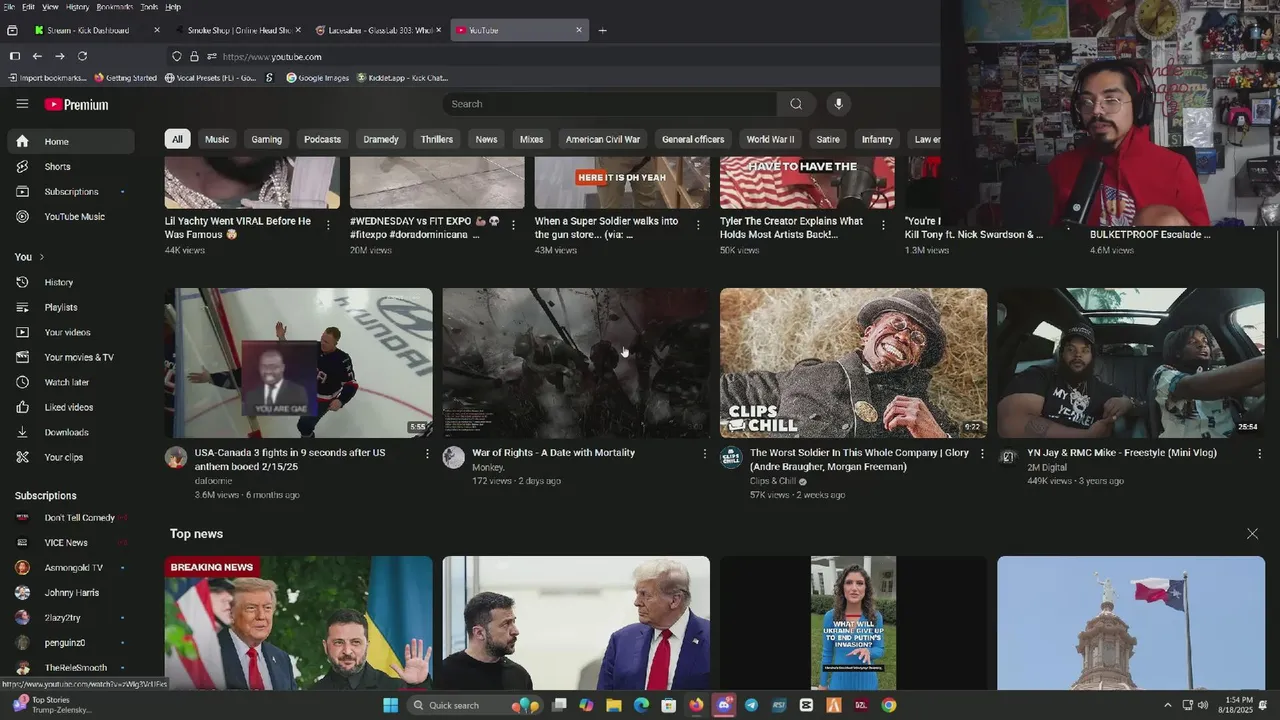This screenshot has width=1280, height=720.
Task: Open Windows Start menu
Action: 391,705
